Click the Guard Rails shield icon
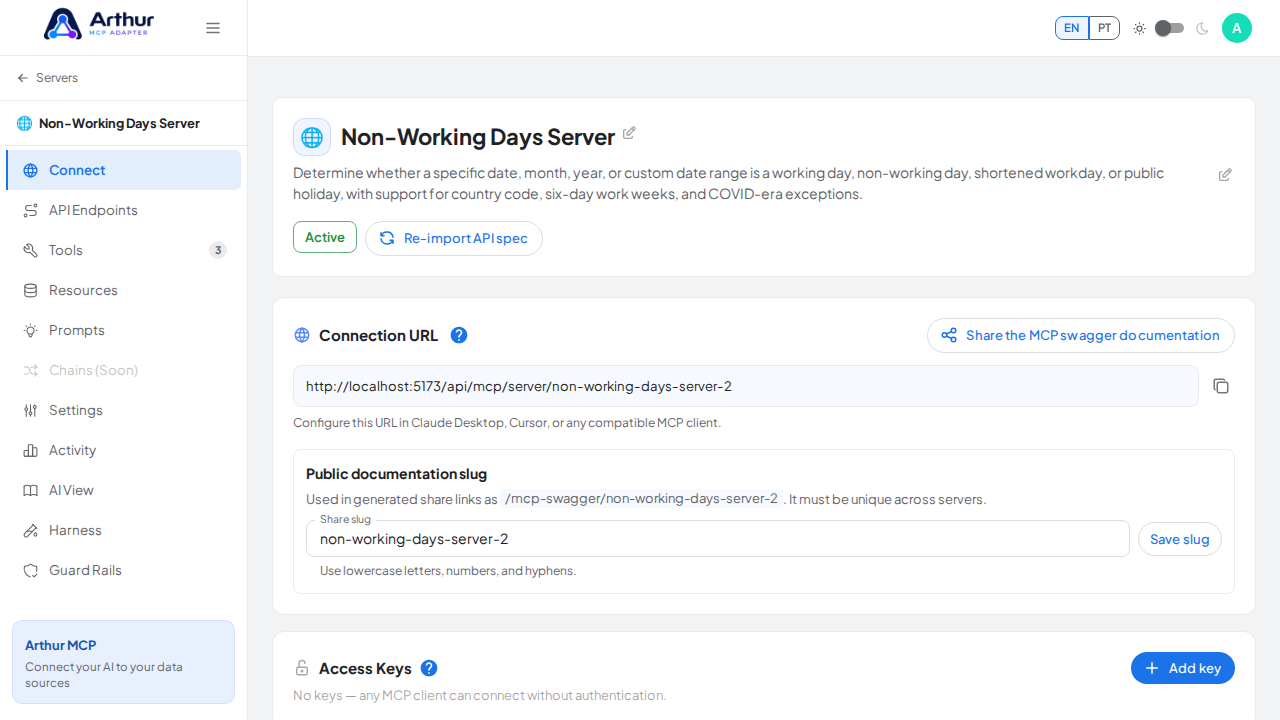This screenshot has height=720, width=1280. pyautogui.click(x=30, y=570)
